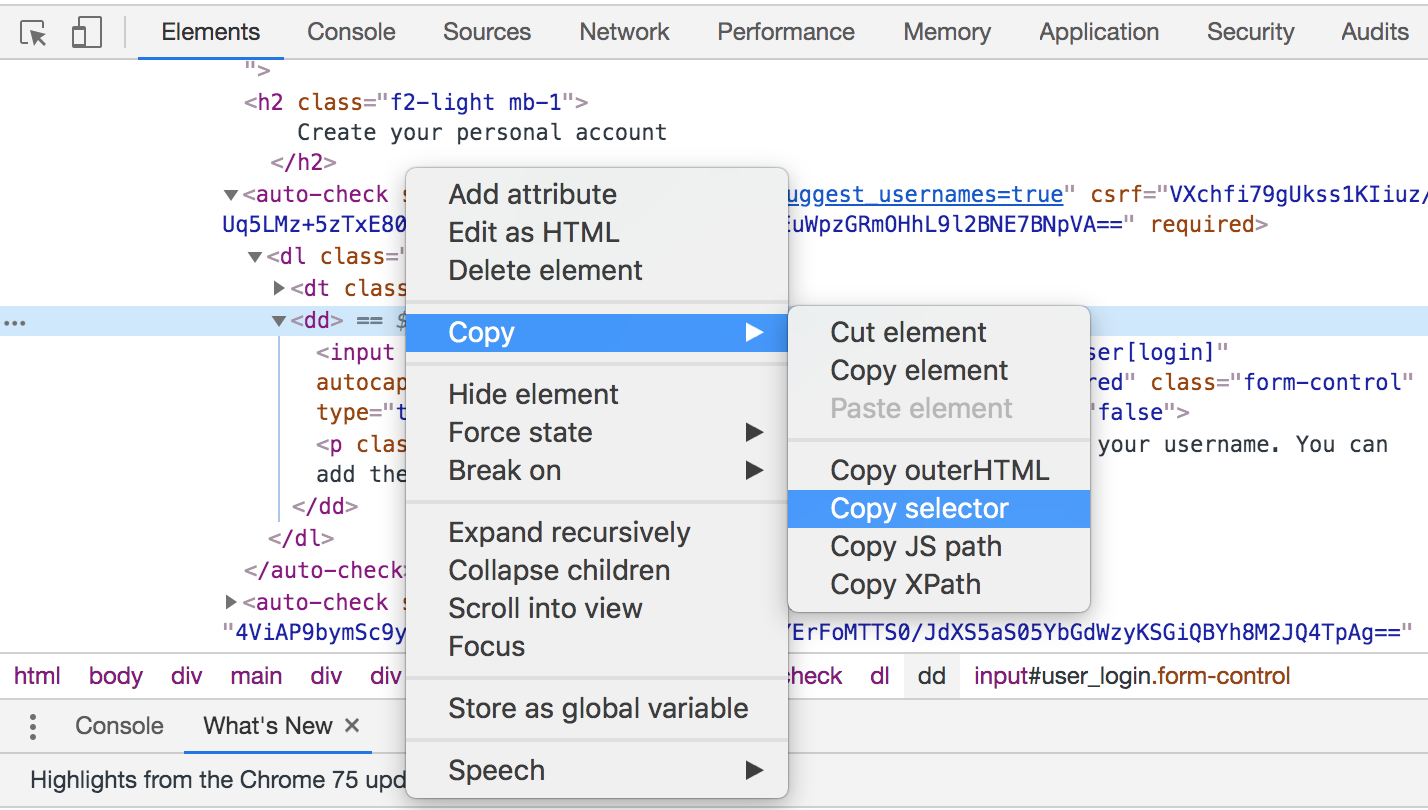1428x810 pixels.
Task: Collapse the first auto-check element
Action: coord(231,195)
